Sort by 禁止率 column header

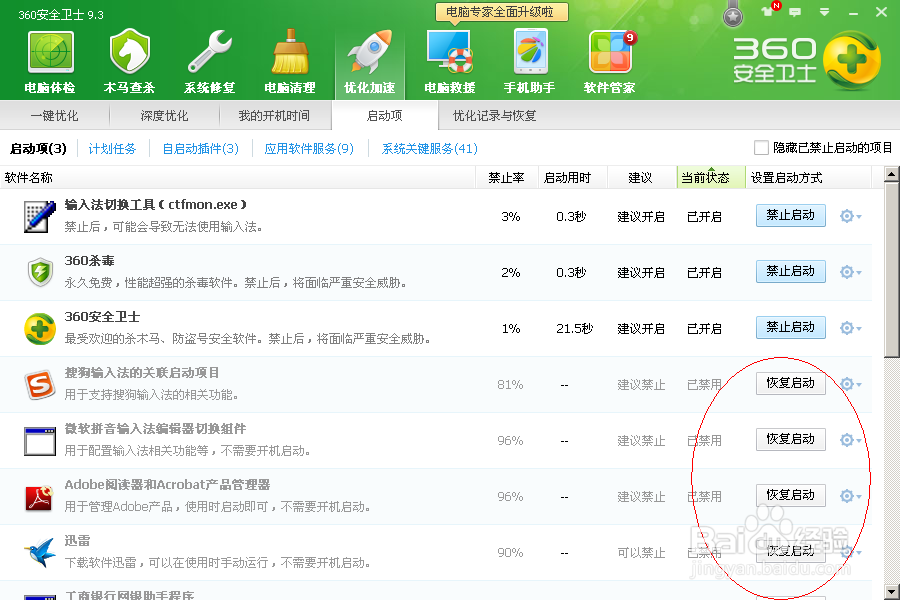507,177
